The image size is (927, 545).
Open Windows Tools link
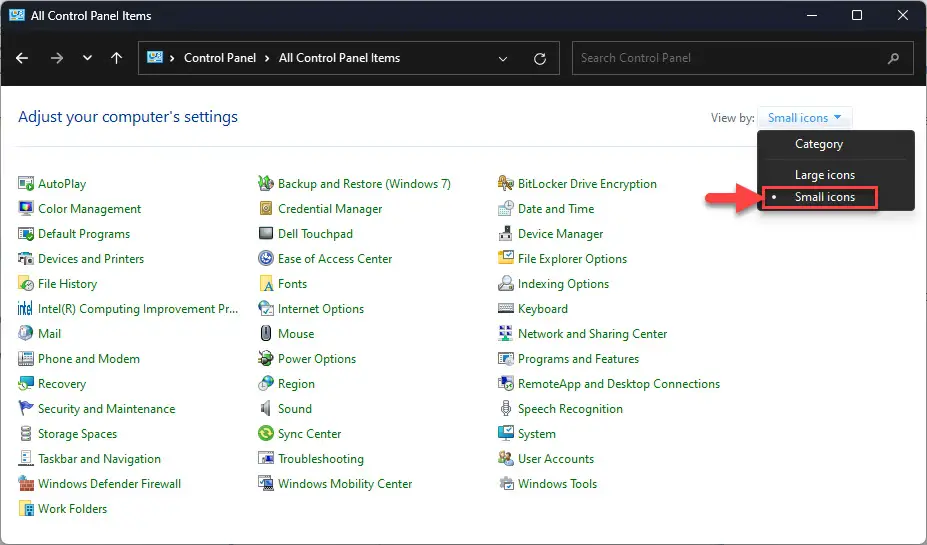pyautogui.click(x=558, y=484)
